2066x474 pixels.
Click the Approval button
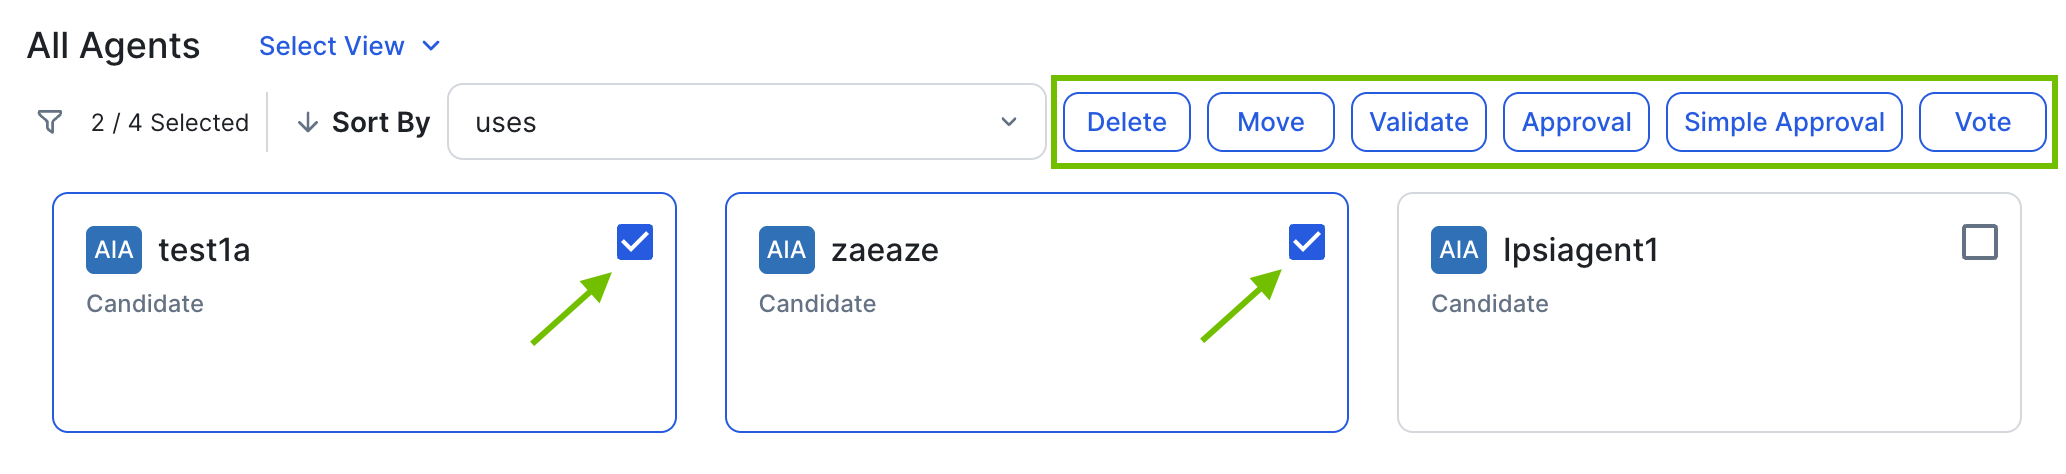(x=1576, y=122)
